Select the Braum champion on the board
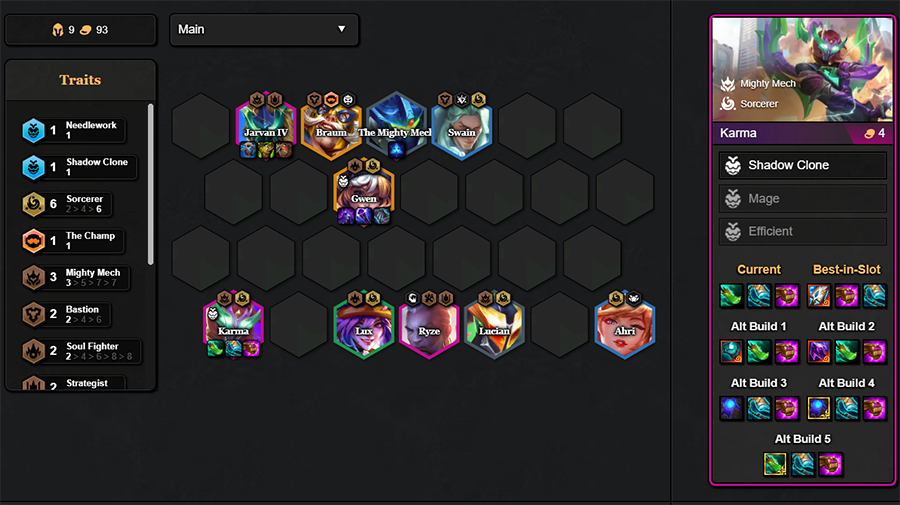Screen dimensions: 900x505 (x=331, y=126)
